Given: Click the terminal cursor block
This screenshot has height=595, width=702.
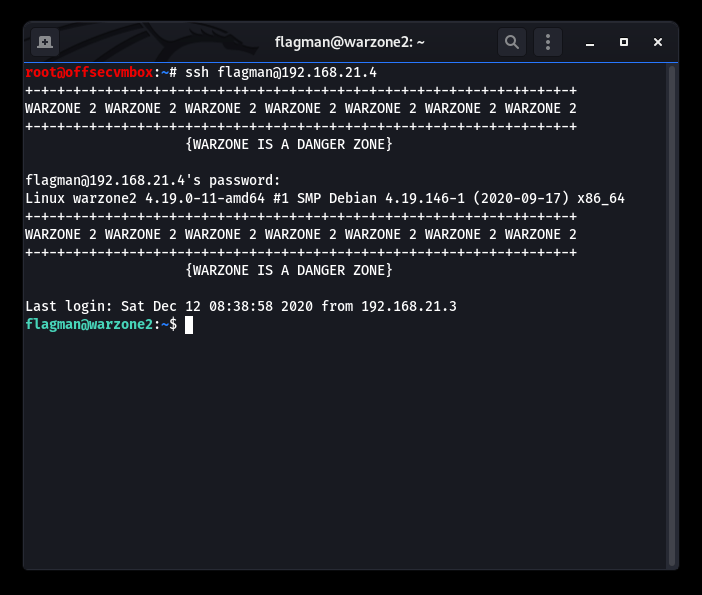Looking at the screenshot, I should point(189,325).
